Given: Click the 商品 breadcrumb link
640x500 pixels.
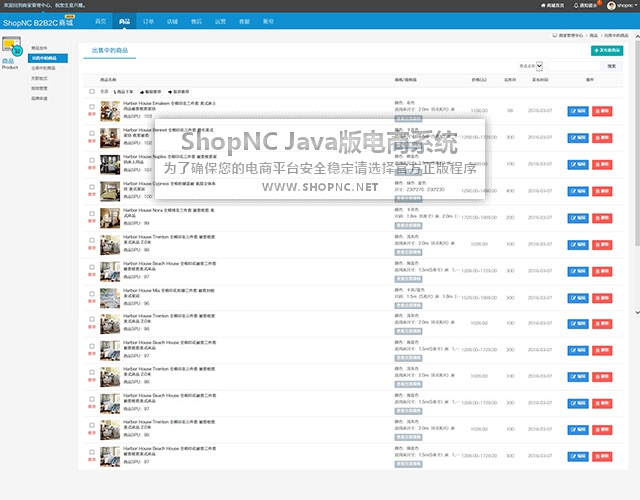Looking at the screenshot, I should pyautogui.click(x=593, y=36).
